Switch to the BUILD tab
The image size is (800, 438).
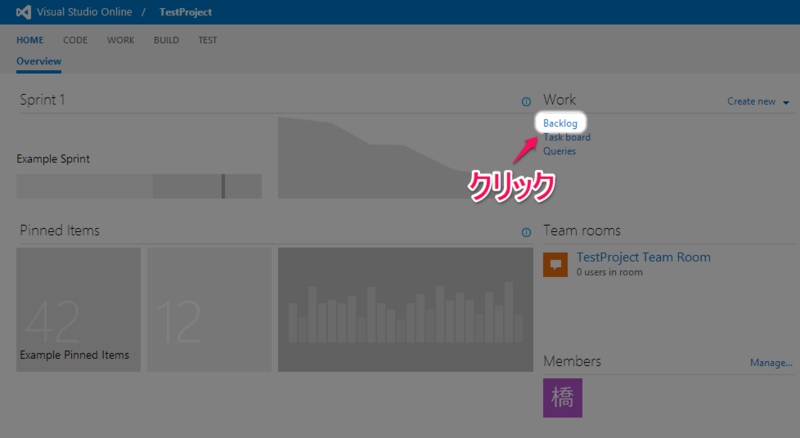click(166, 40)
